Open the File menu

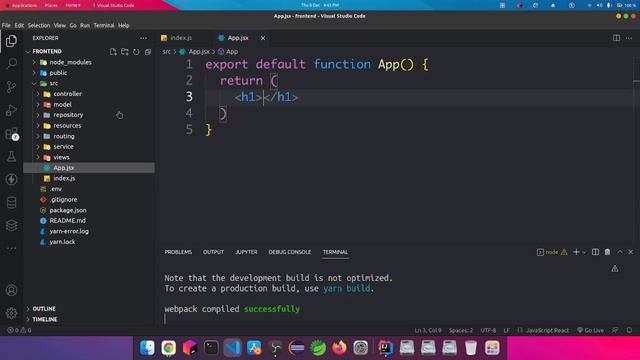(6, 25)
